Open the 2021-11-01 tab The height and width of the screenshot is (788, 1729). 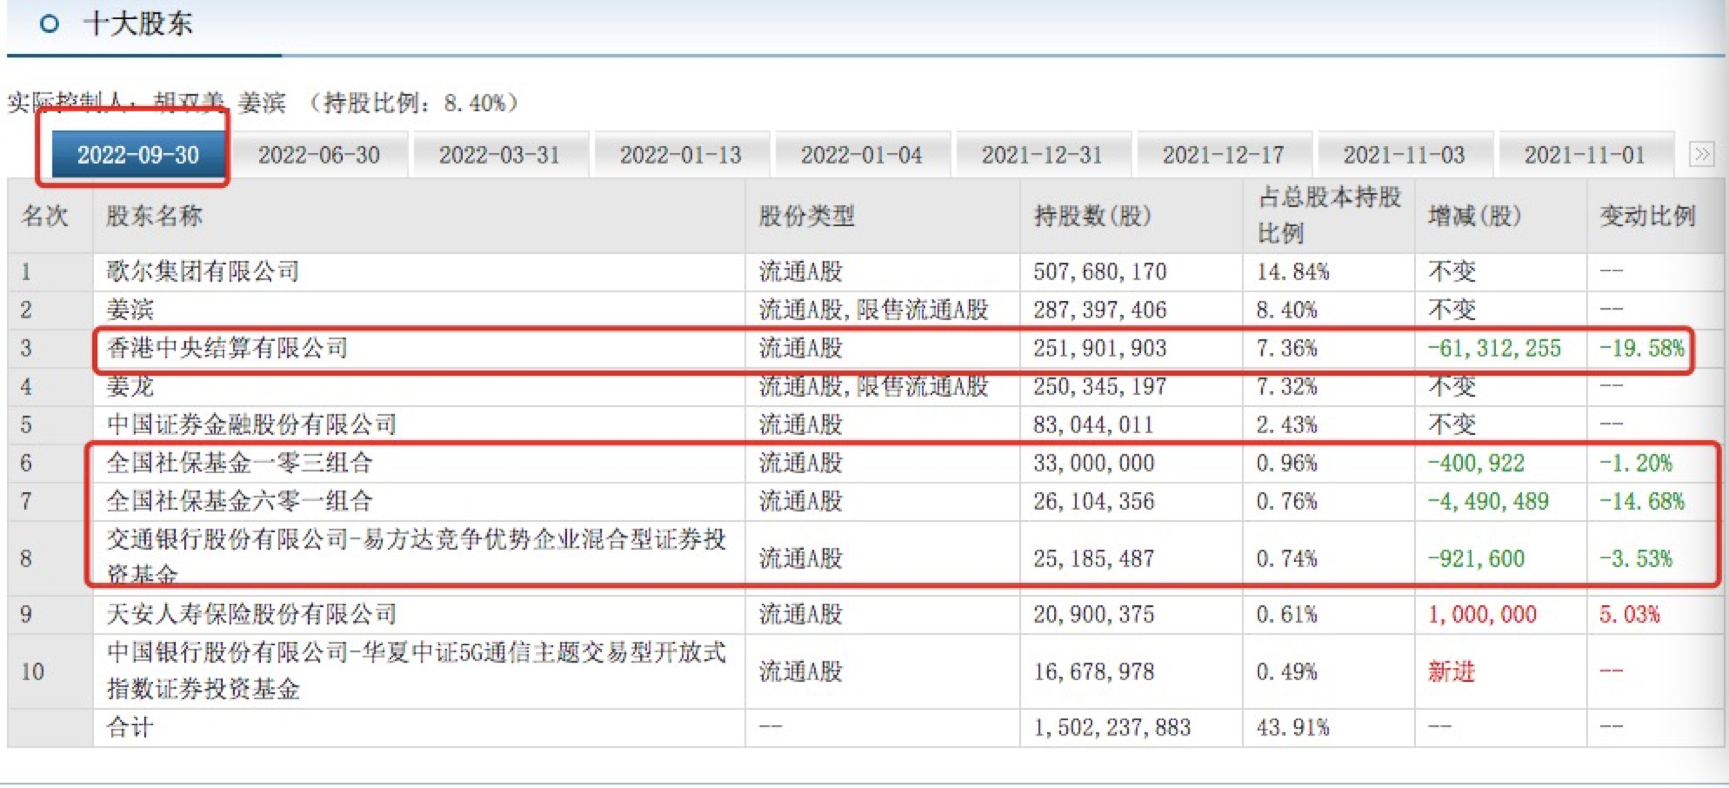1584,155
